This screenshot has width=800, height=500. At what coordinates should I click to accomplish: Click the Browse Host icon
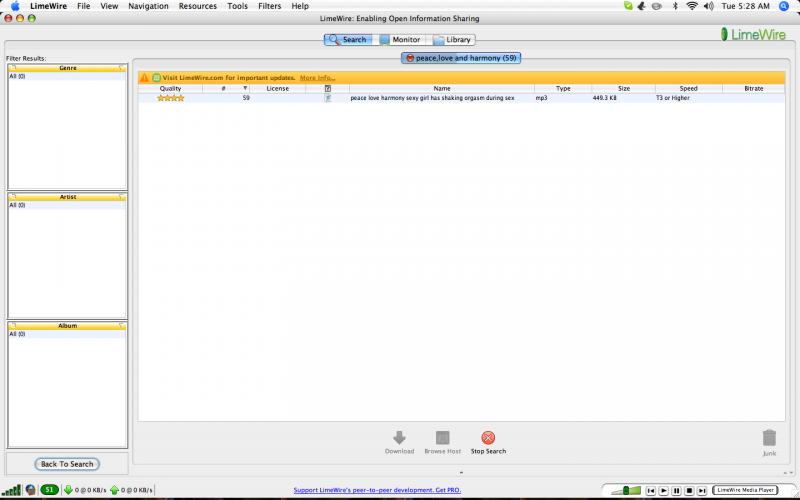point(442,438)
